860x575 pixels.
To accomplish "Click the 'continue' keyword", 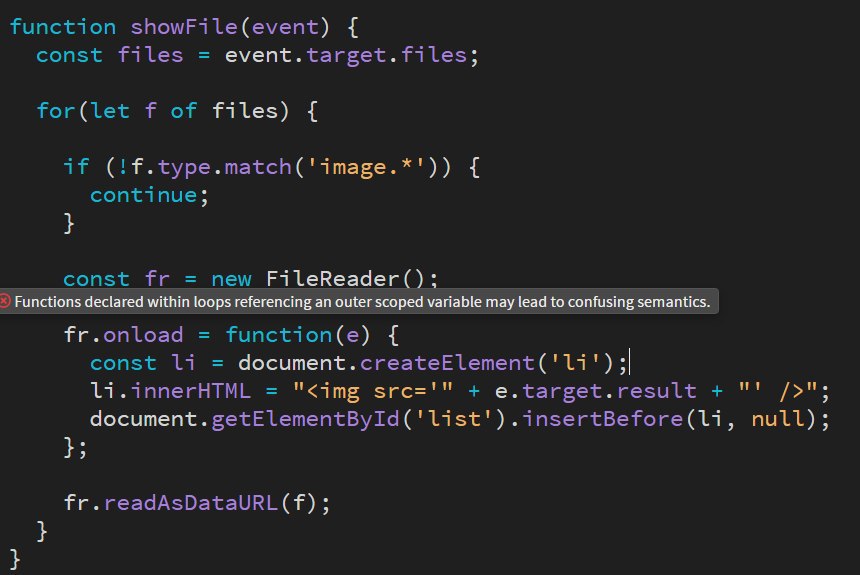I will click(x=143, y=195).
